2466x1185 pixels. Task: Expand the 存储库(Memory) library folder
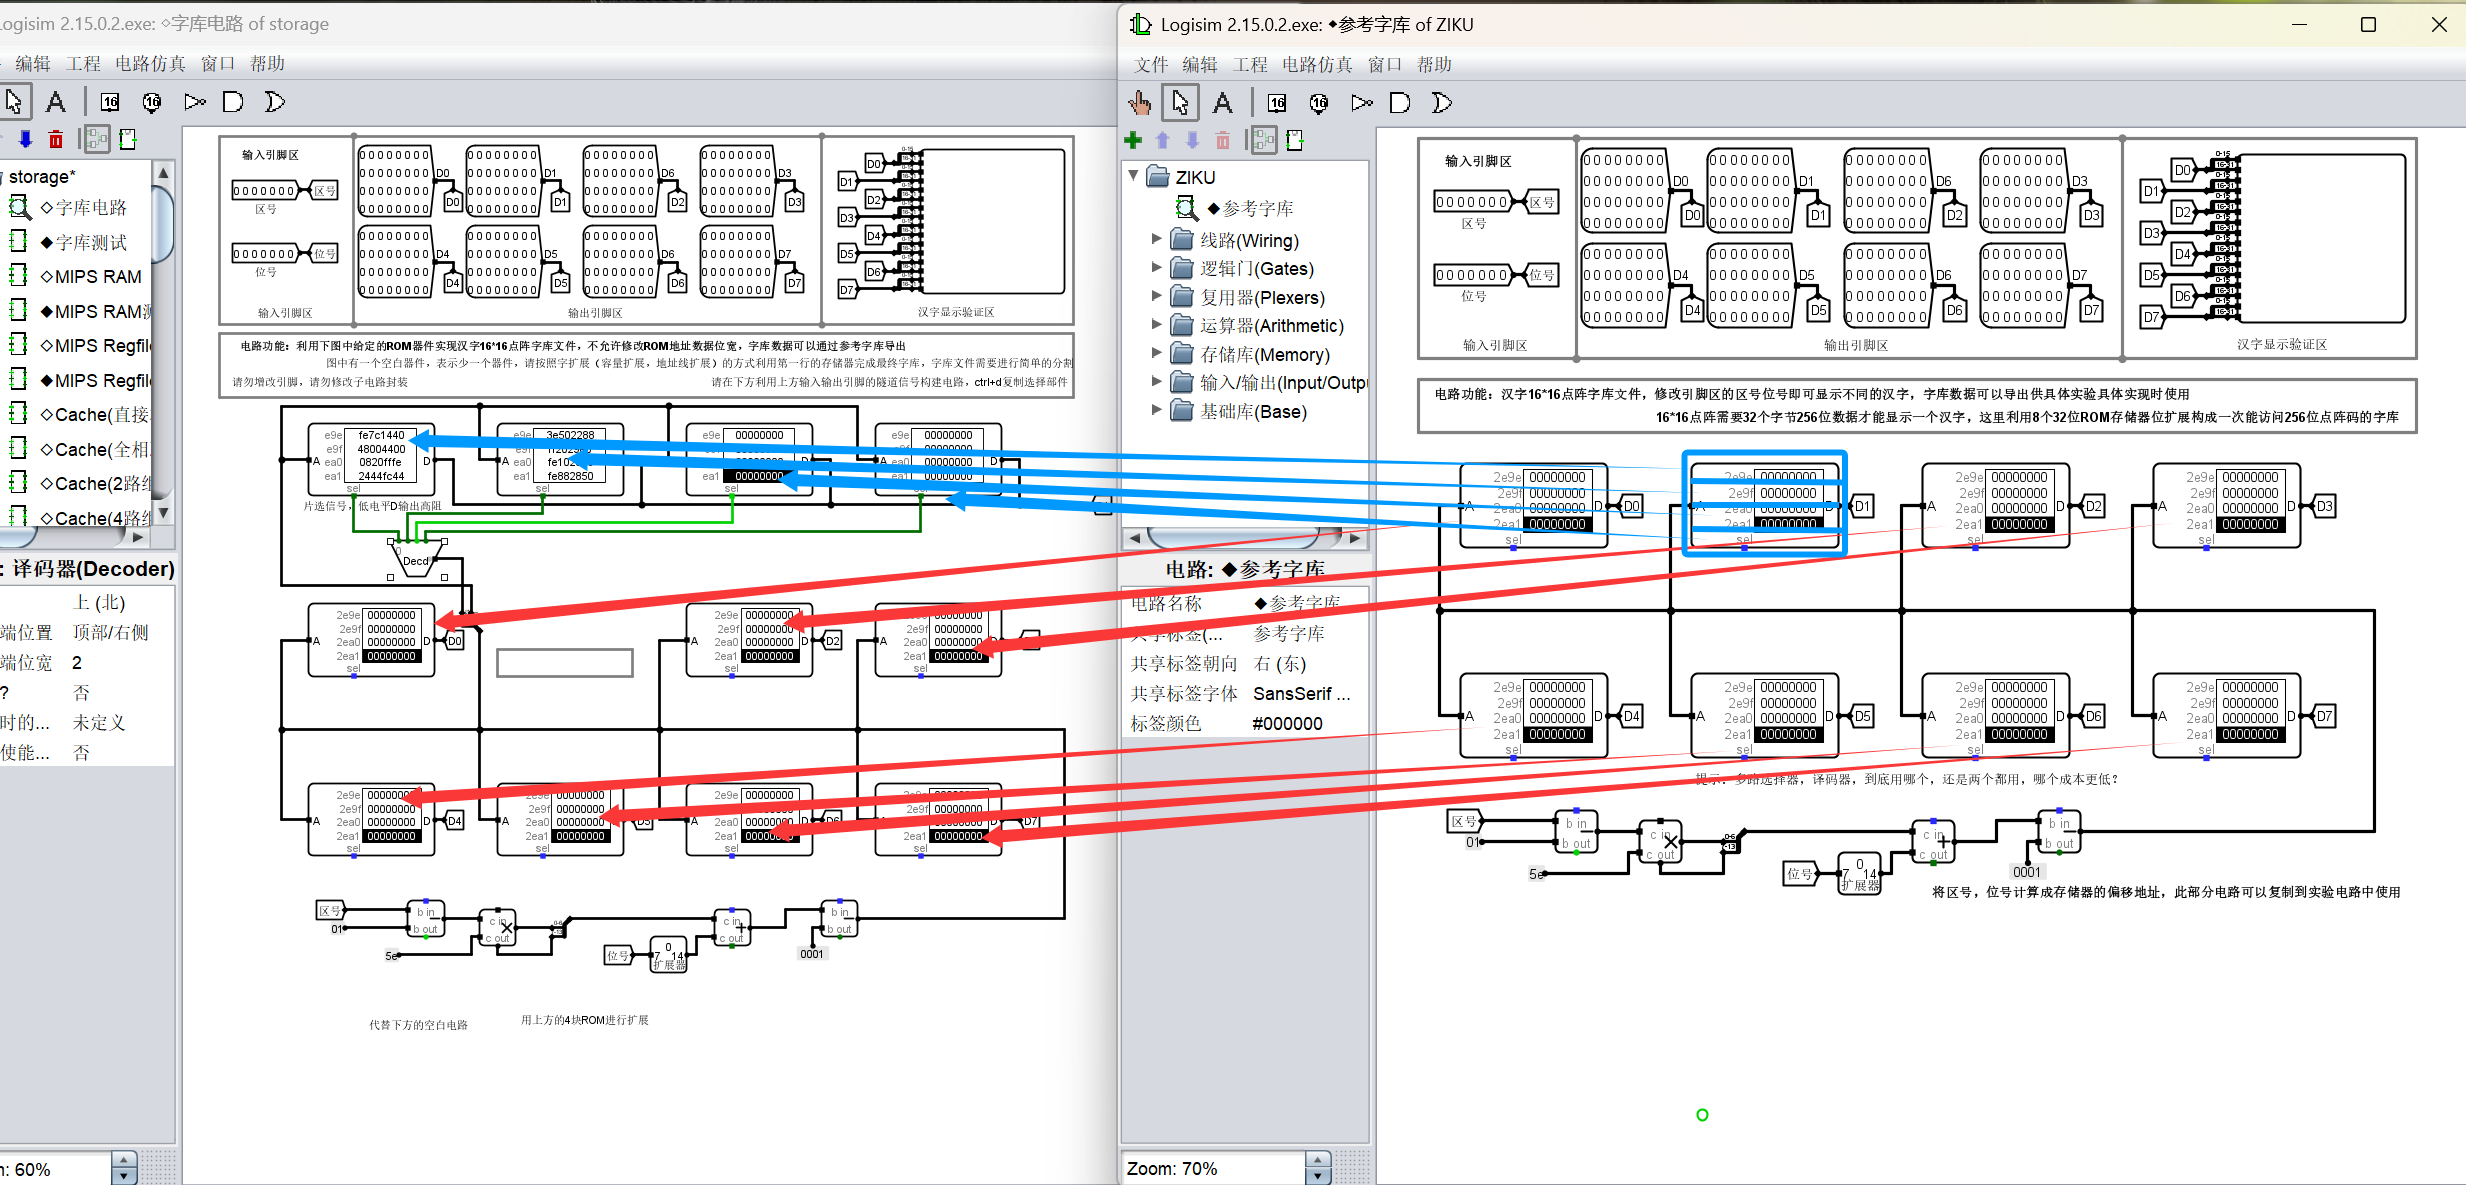1157,354
